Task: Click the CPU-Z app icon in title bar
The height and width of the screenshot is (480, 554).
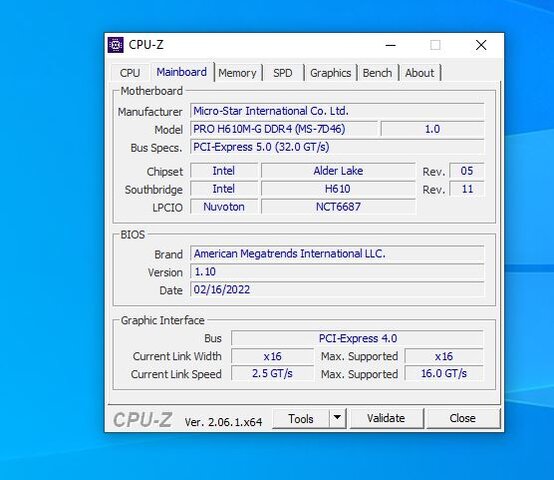Action: coord(116,45)
